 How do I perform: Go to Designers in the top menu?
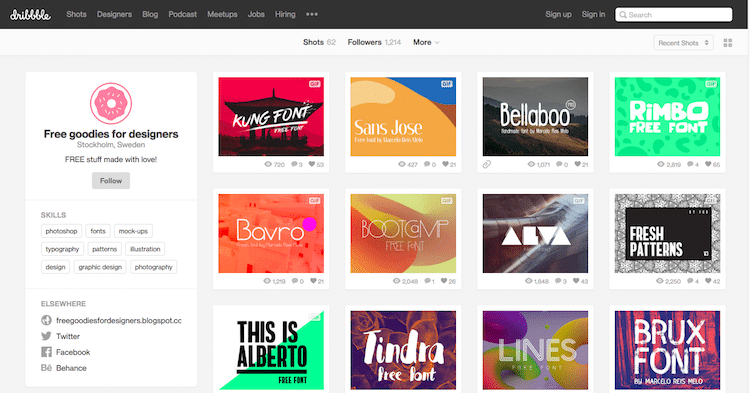(x=114, y=14)
